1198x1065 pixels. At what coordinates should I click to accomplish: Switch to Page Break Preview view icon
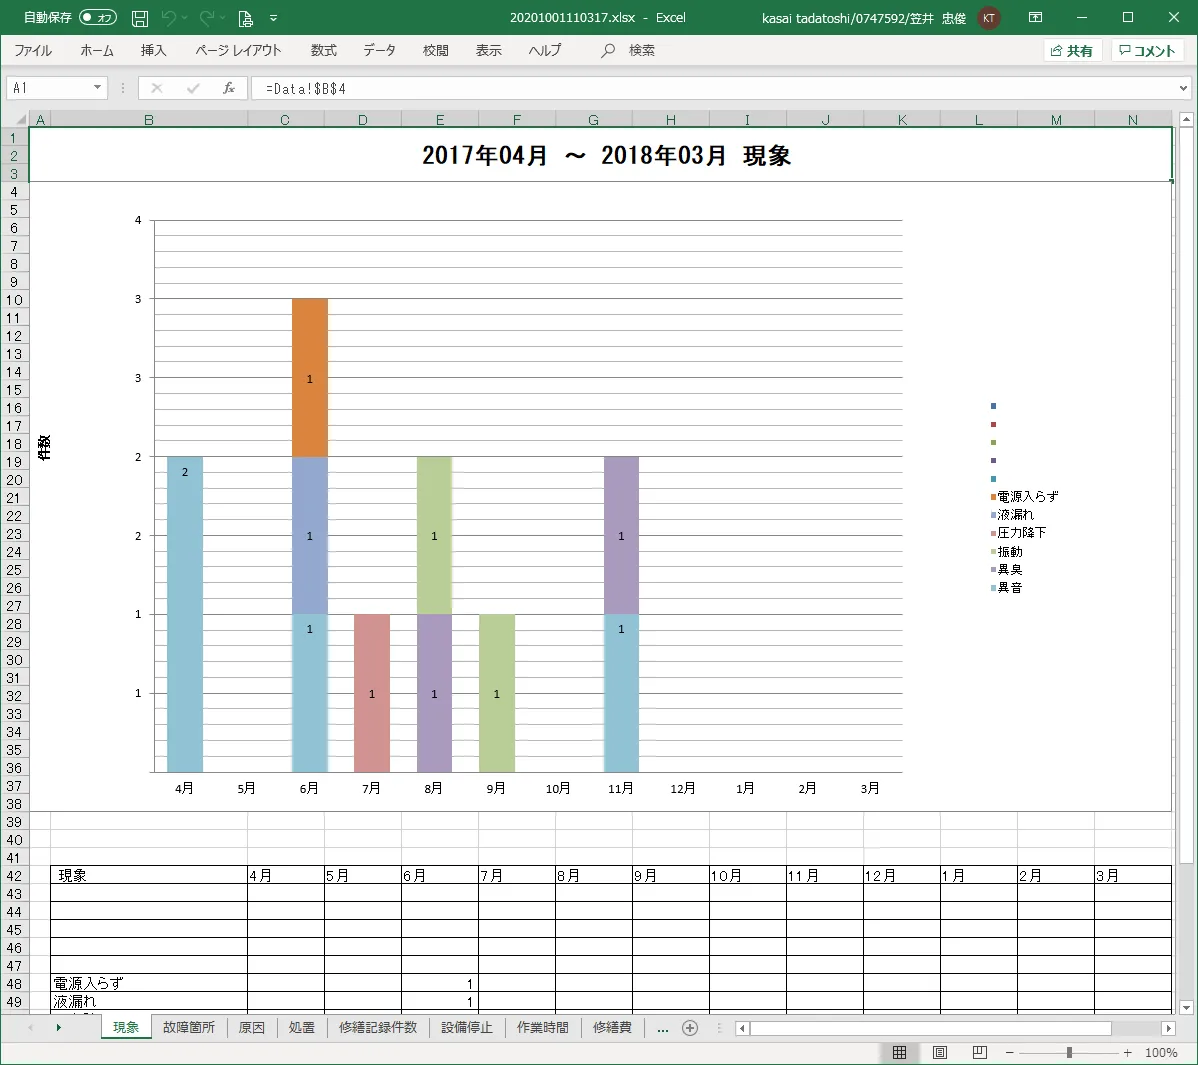pos(979,1052)
